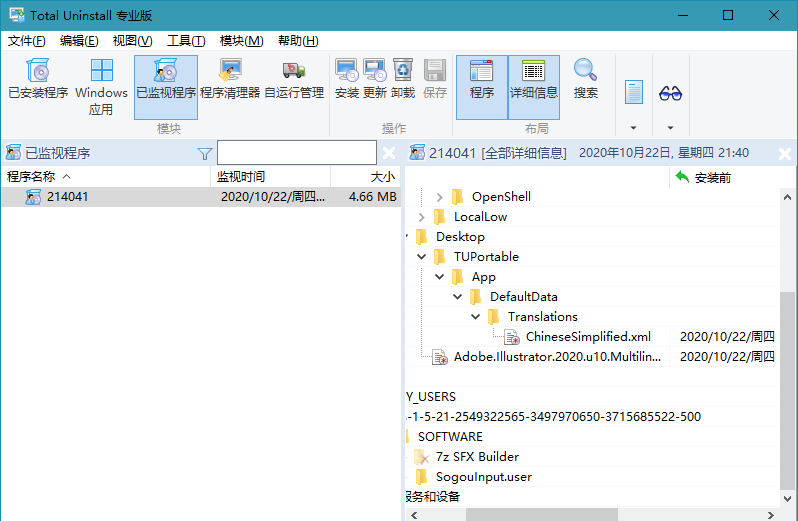Screen dimensions: 798x521
Task: Select the SOFTWARE registry key
Action: coord(450,437)
